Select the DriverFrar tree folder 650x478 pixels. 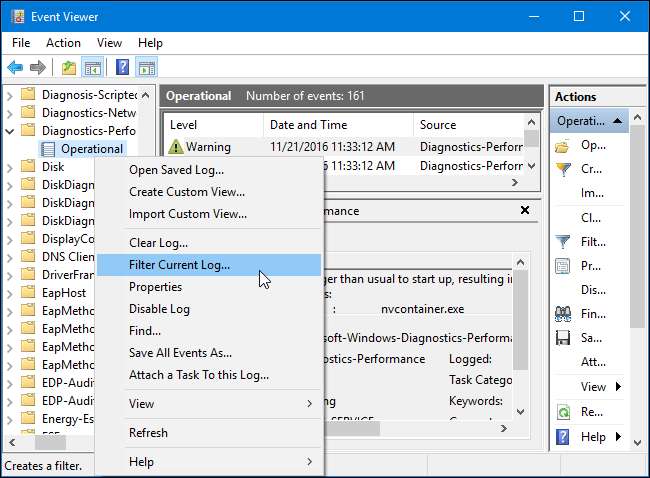[68, 274]
